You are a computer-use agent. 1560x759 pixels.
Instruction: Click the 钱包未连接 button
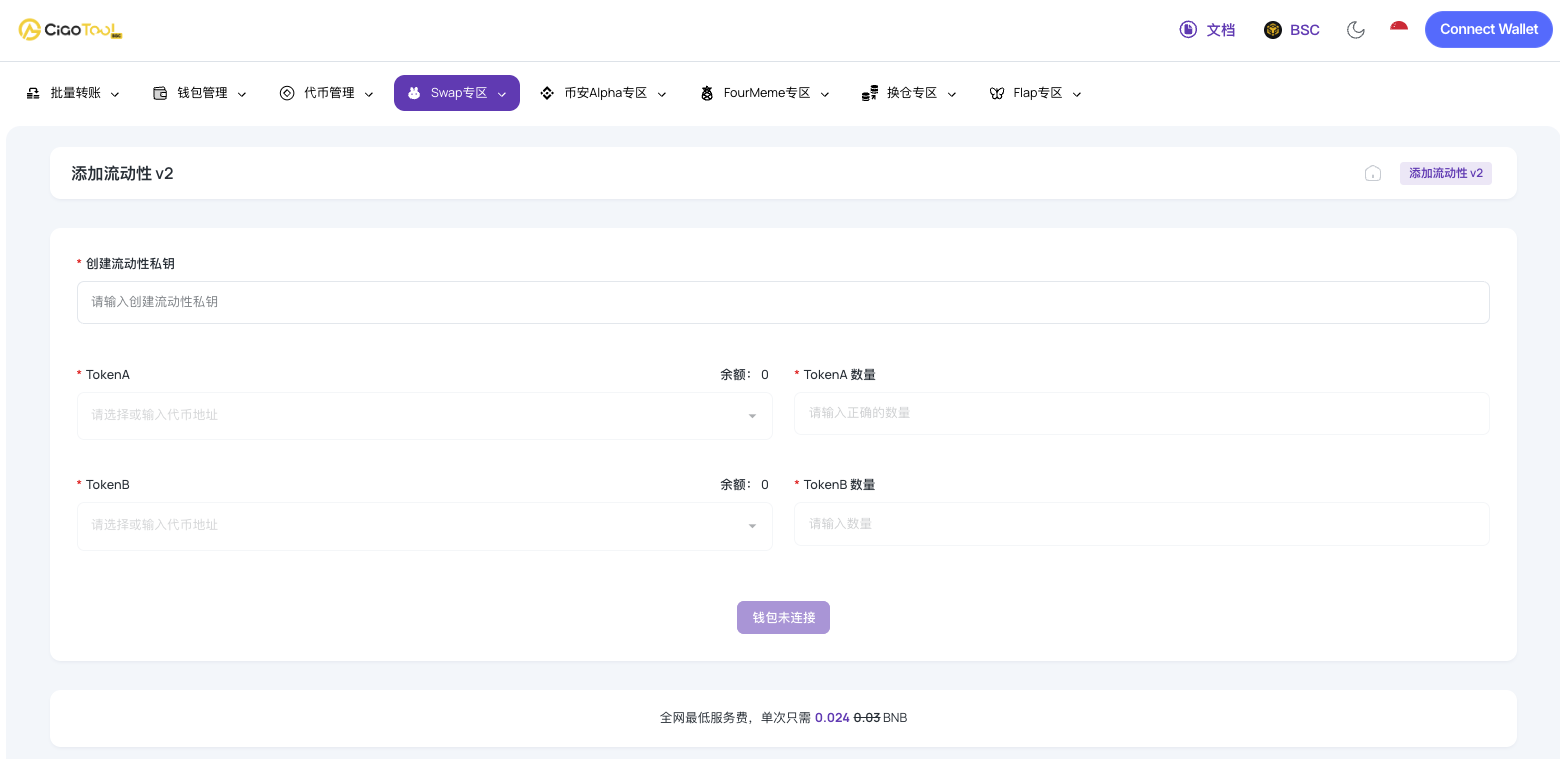point(783,618)
